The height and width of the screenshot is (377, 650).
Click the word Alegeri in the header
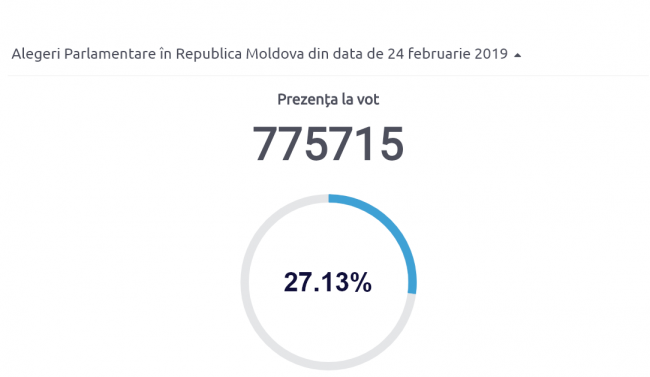[36, 54]
